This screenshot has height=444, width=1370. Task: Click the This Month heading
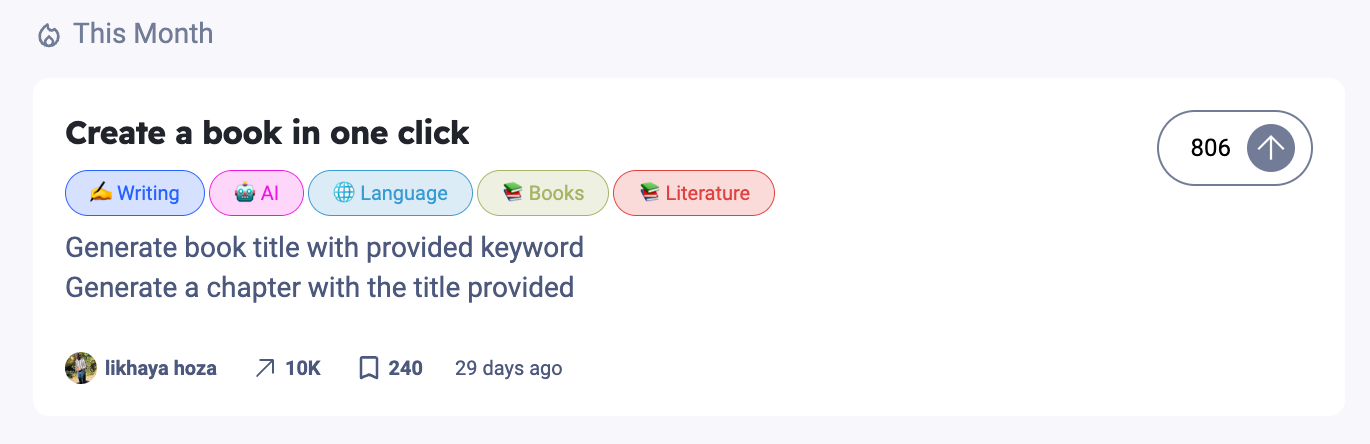tap(143, 34)
